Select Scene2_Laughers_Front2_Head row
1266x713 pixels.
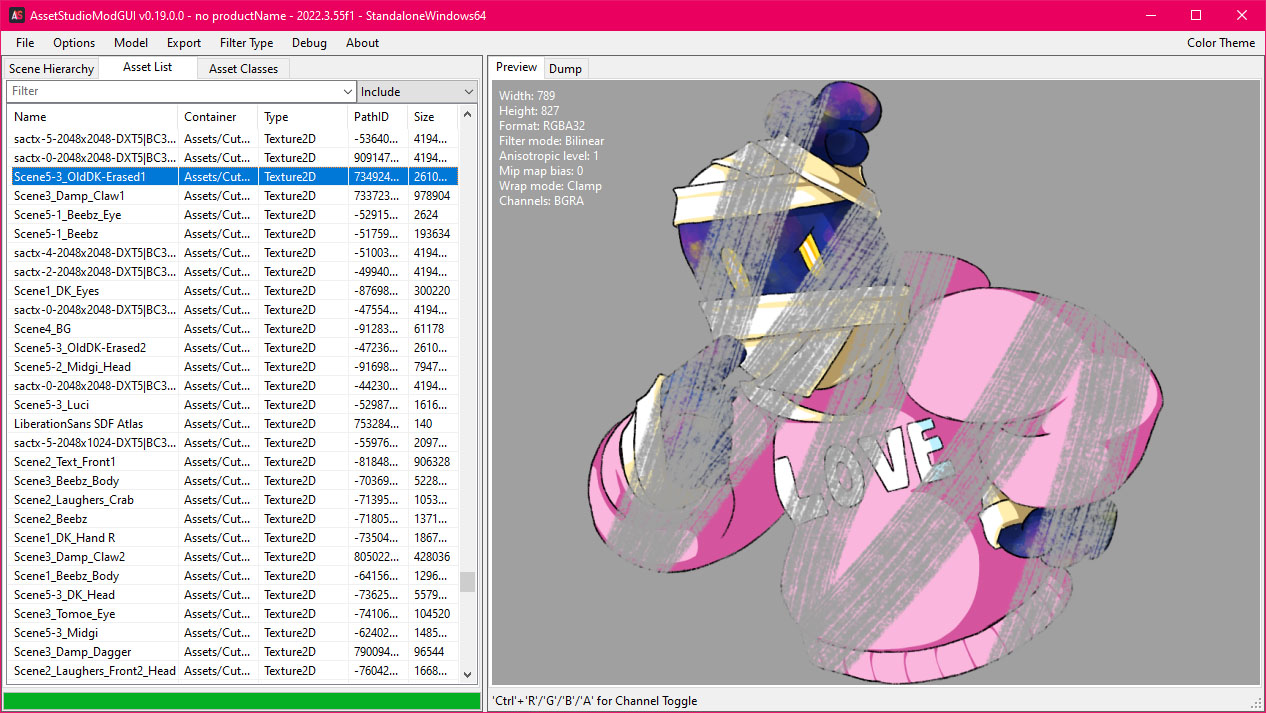tap(234, 671)
